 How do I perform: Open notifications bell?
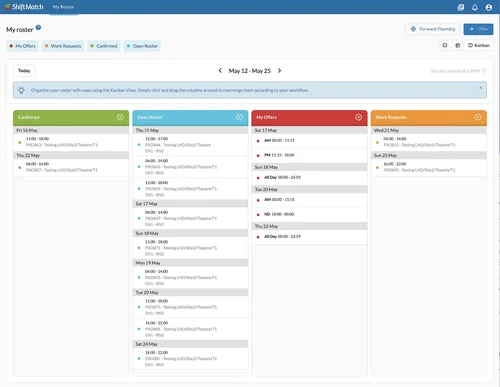click(475, 7)
